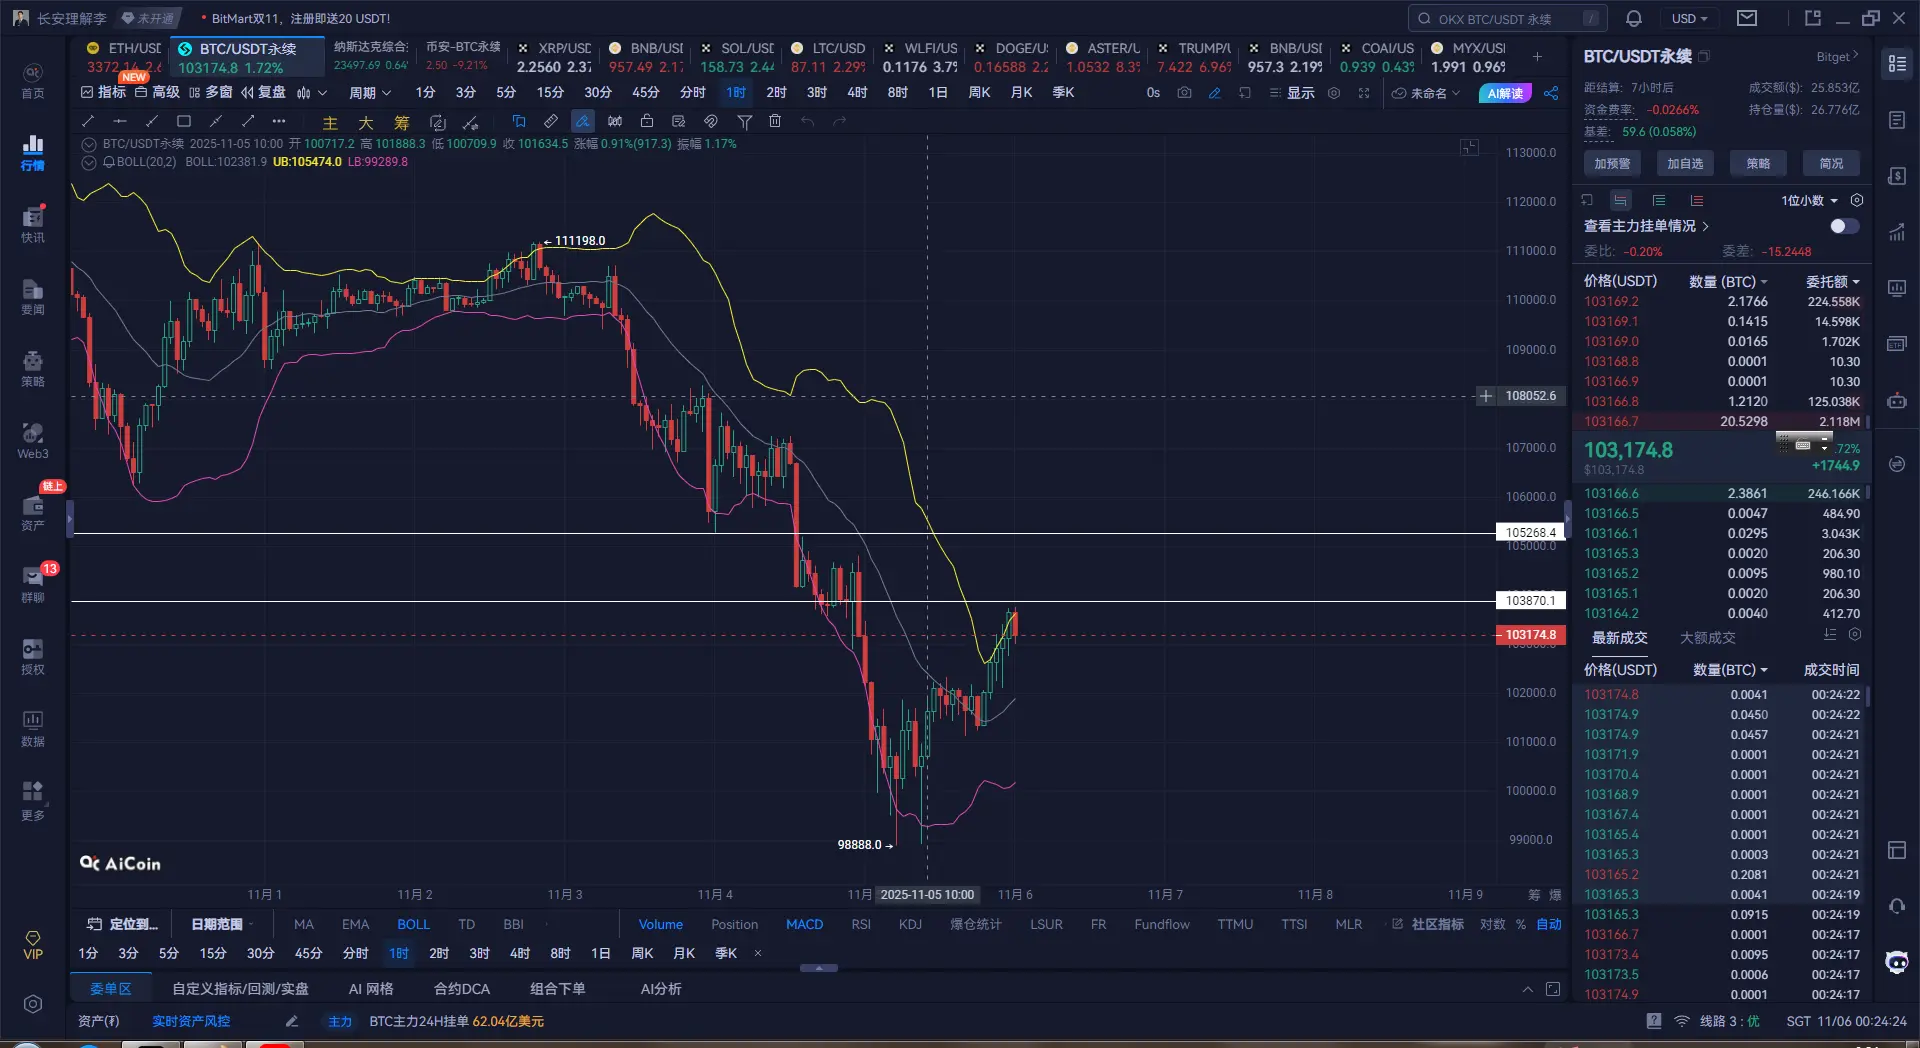The width and height of the screenshot is (1920, 1048).
Task: Switch to AI 网格 tab
Action: pyautogui.click(x=371, y=989)
